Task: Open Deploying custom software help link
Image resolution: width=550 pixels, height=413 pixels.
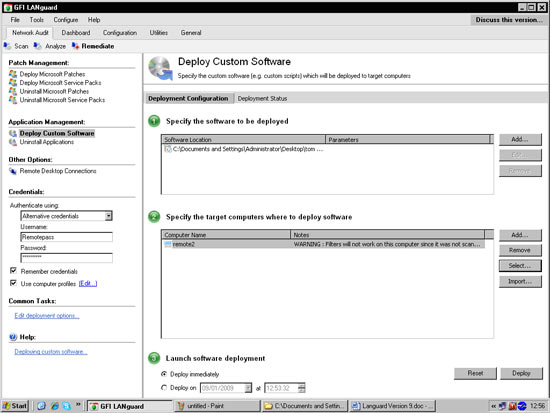Action: click(x=51, y=352)
